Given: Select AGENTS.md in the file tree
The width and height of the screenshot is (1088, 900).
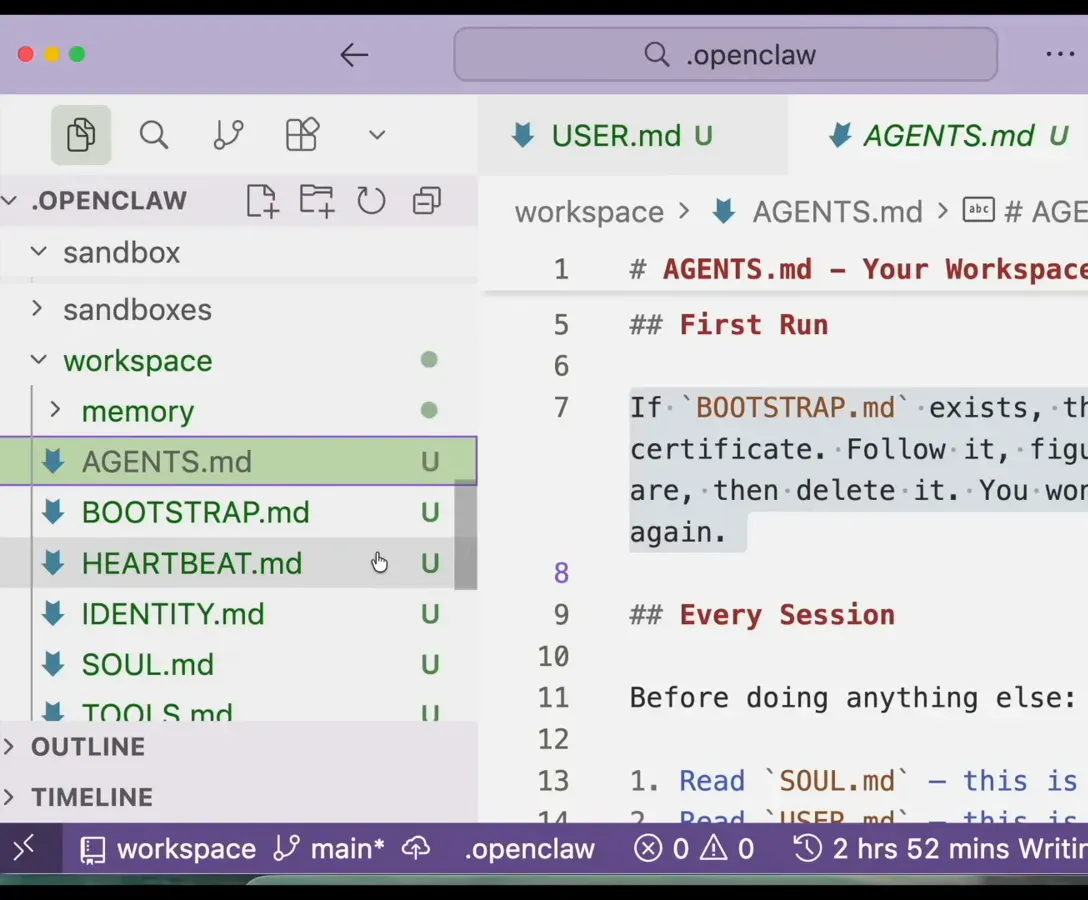Looking at the screenshot, I should tap(238, 461).
